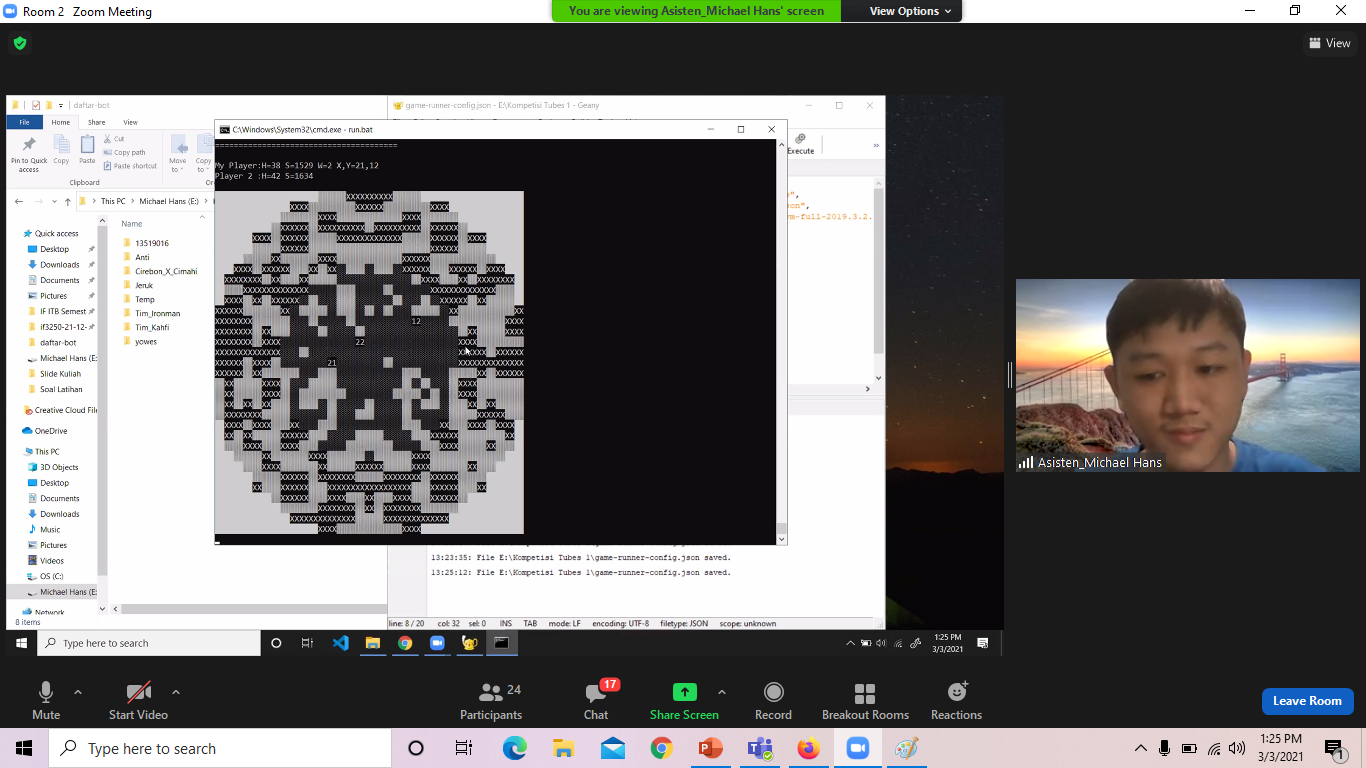This screenshot has height=768, width=1366.
Task: Click the Execute button in Geany toolbar
Action: pos(800,144)
